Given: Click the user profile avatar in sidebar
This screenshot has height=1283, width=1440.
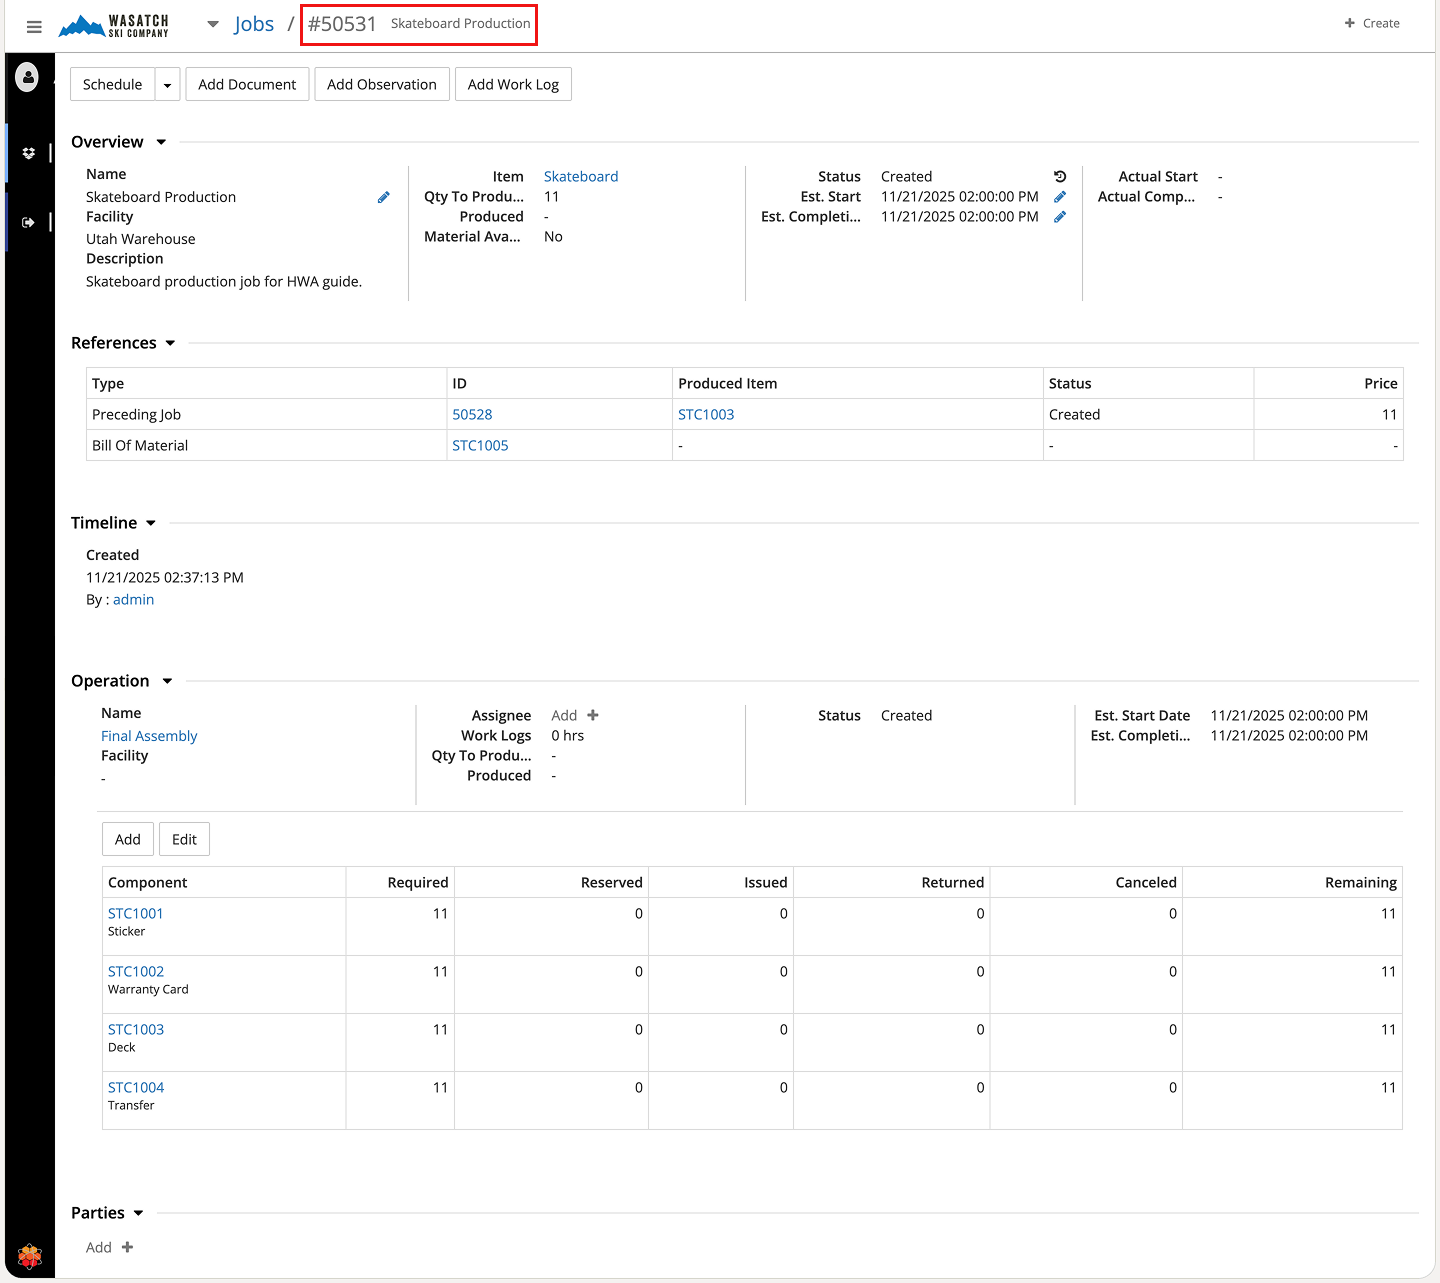Looking at the screenshot, I should tap(28, 76).
